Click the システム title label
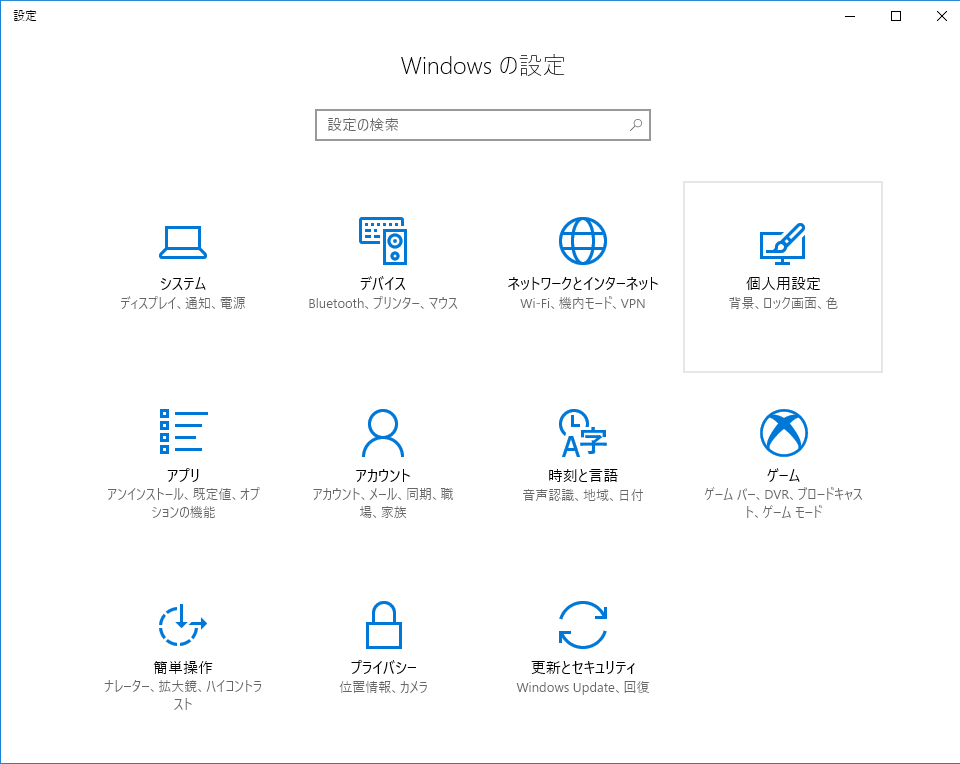 [182, 283]
